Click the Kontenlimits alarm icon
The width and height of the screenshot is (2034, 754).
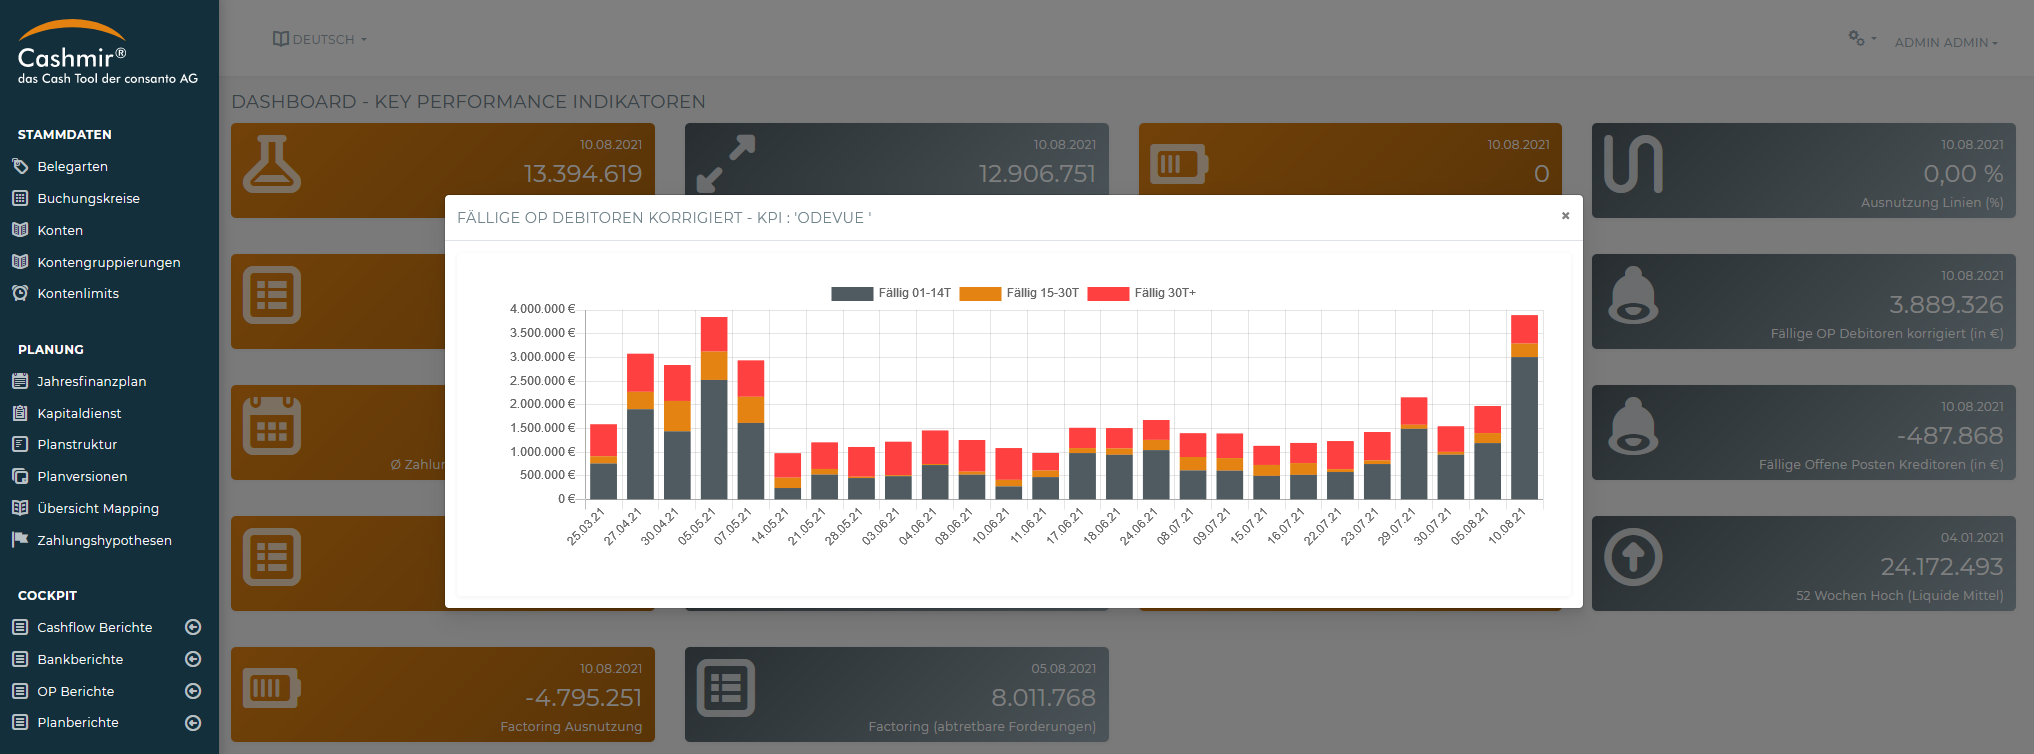(20, 293)
